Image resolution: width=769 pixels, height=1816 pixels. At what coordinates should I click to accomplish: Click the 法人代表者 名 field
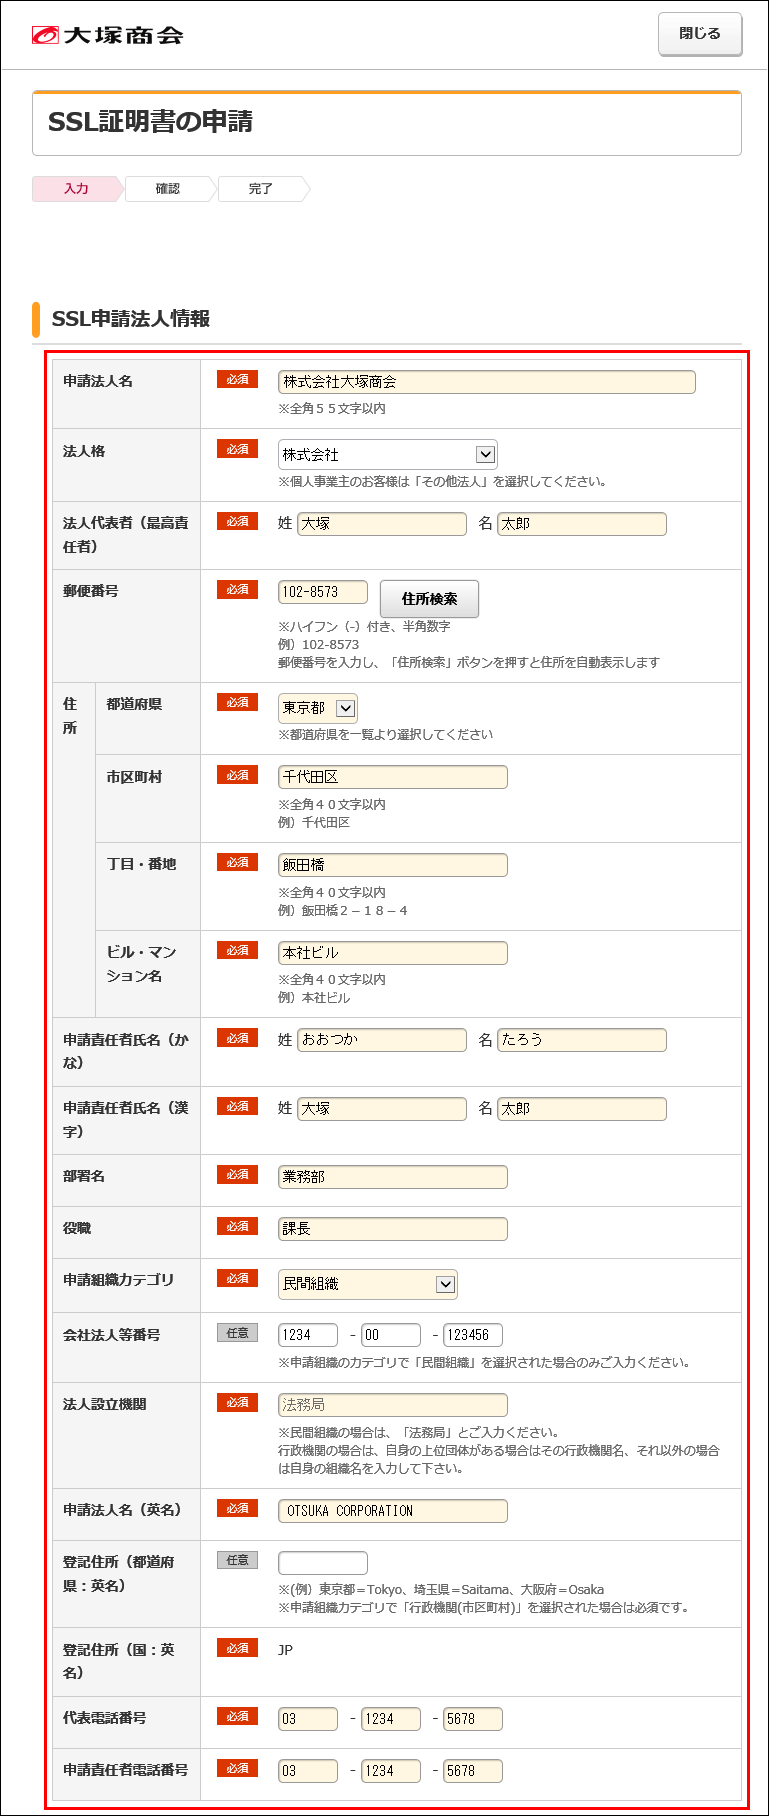(x=582, y=524)
